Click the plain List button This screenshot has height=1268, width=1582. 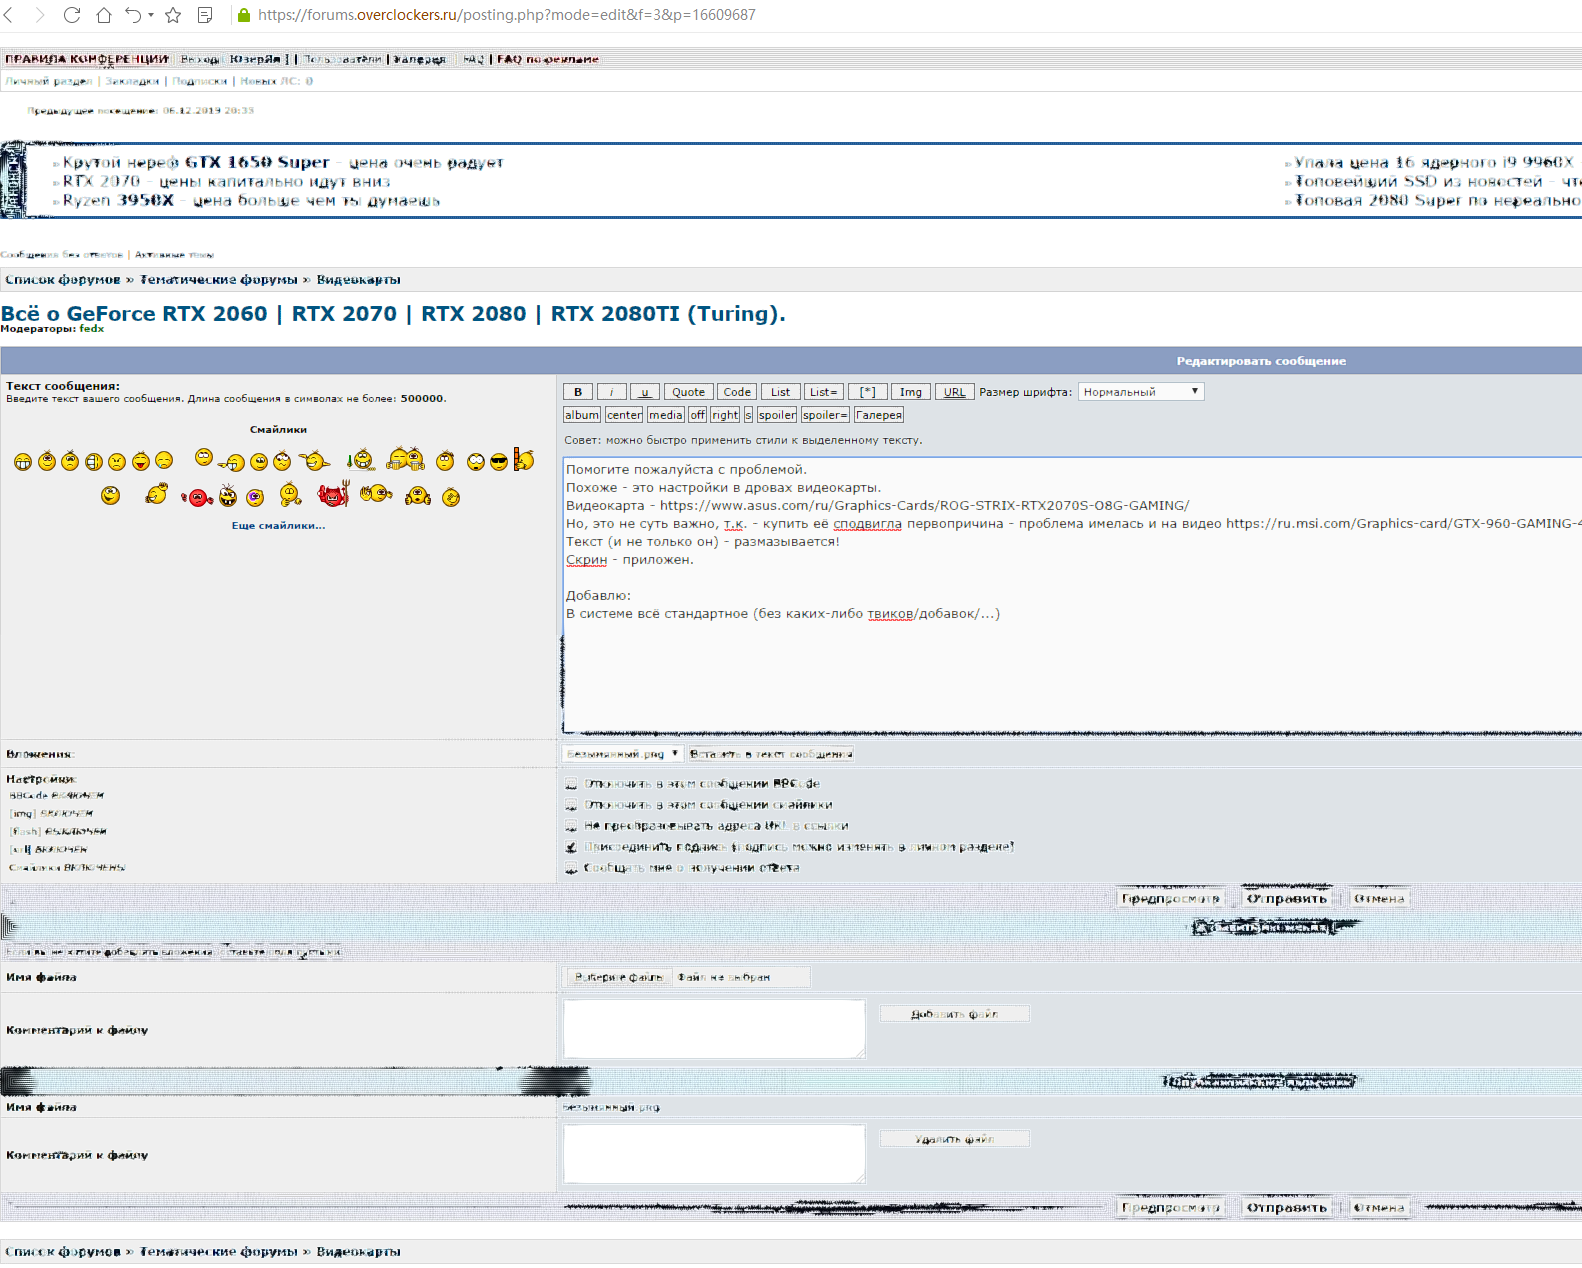(x=780, y=392)
